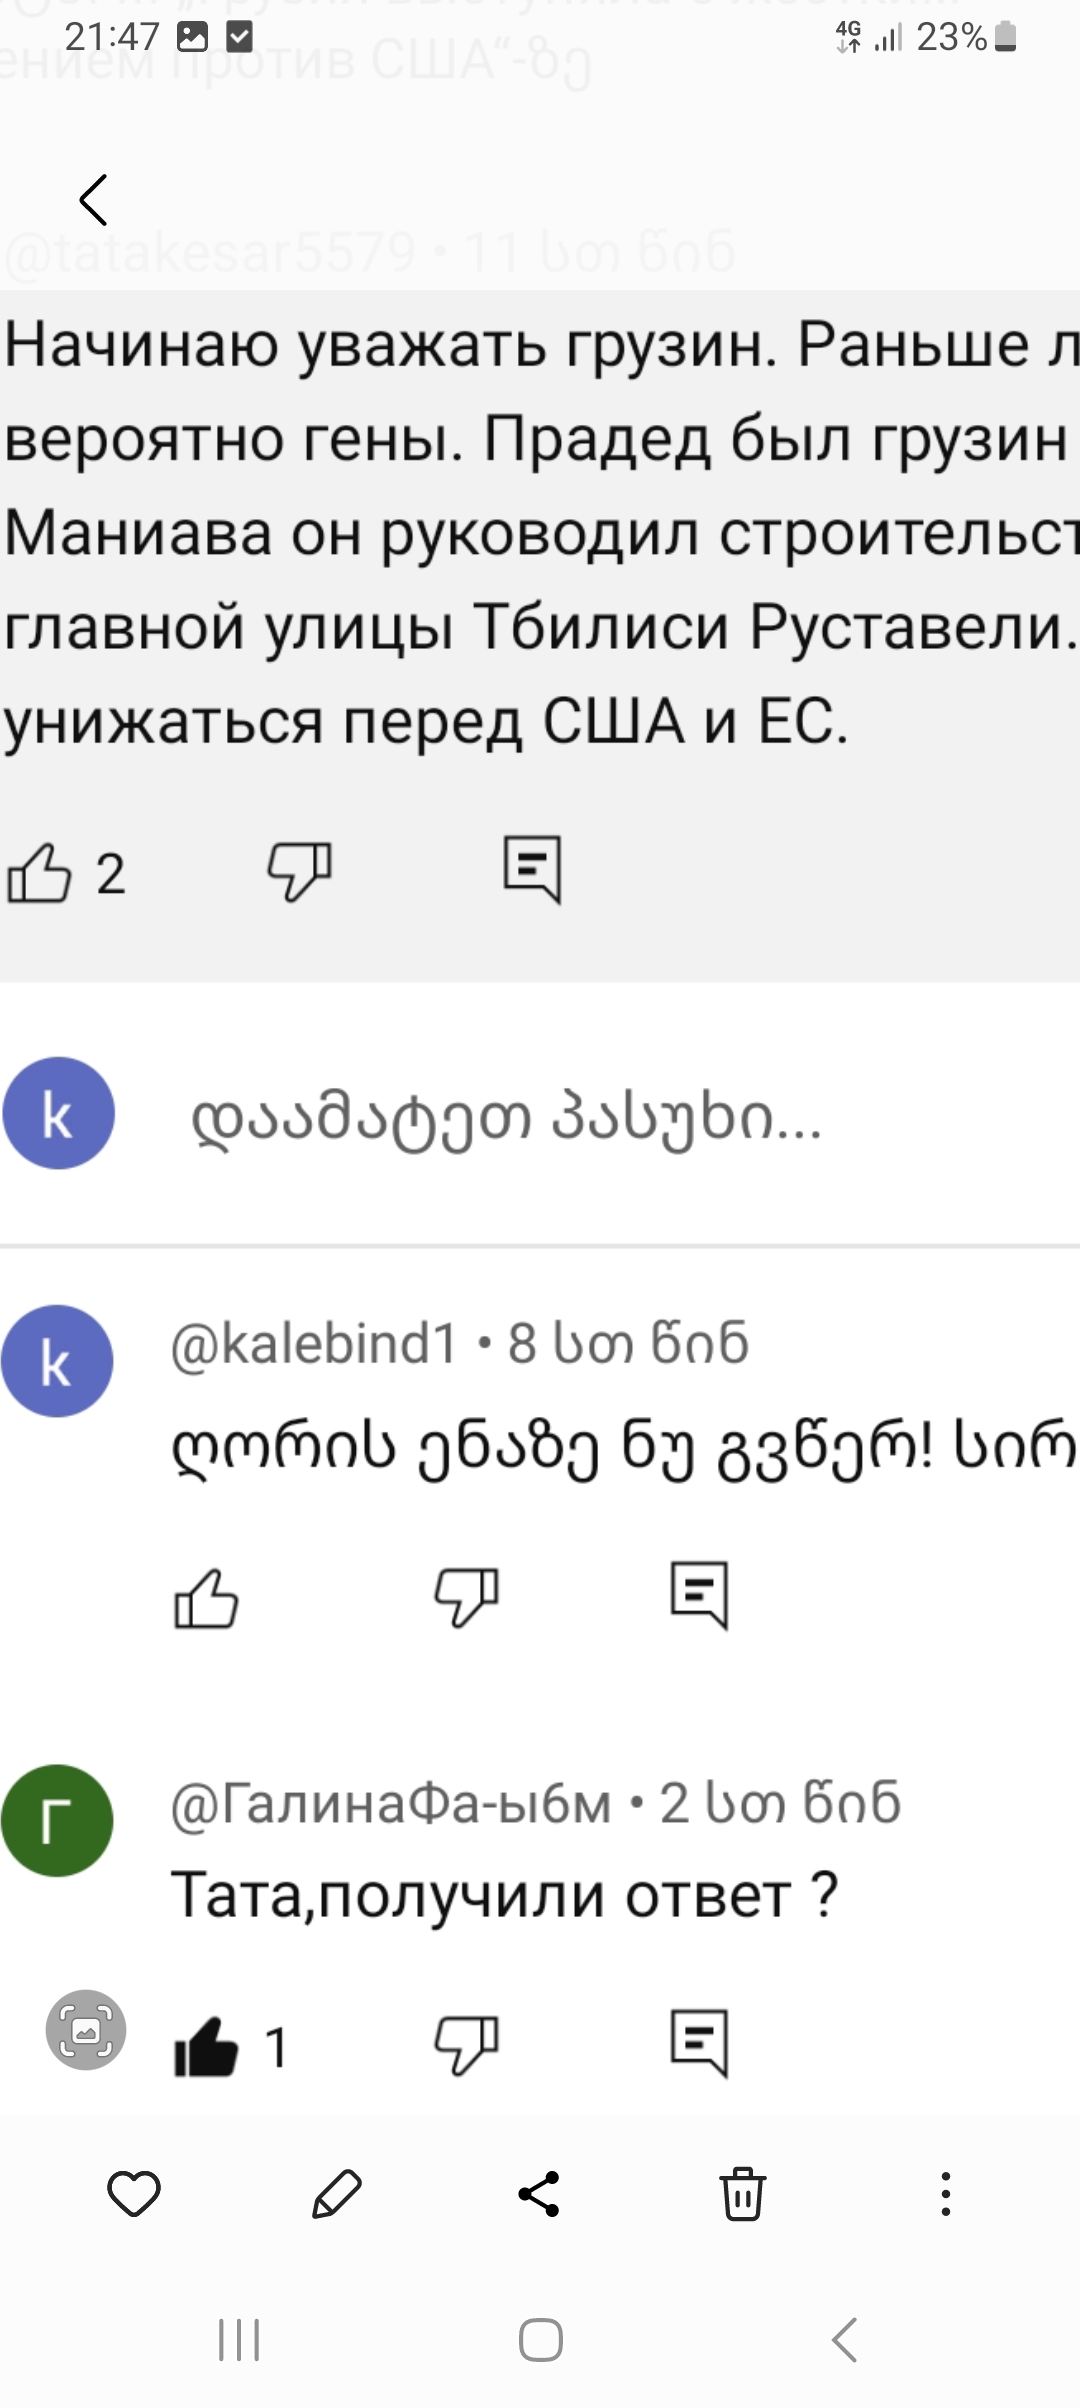Viewport: 1080px width, 2408px height.
Task: Open the green Г avatar profile
Action: point(57,1820)
